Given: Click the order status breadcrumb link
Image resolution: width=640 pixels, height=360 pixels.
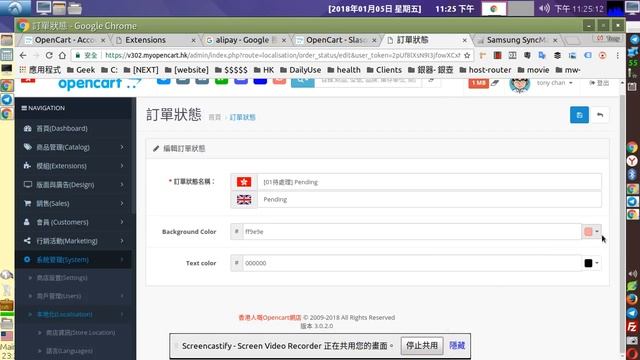Looking at the screenshot, I should click(242, 118).
